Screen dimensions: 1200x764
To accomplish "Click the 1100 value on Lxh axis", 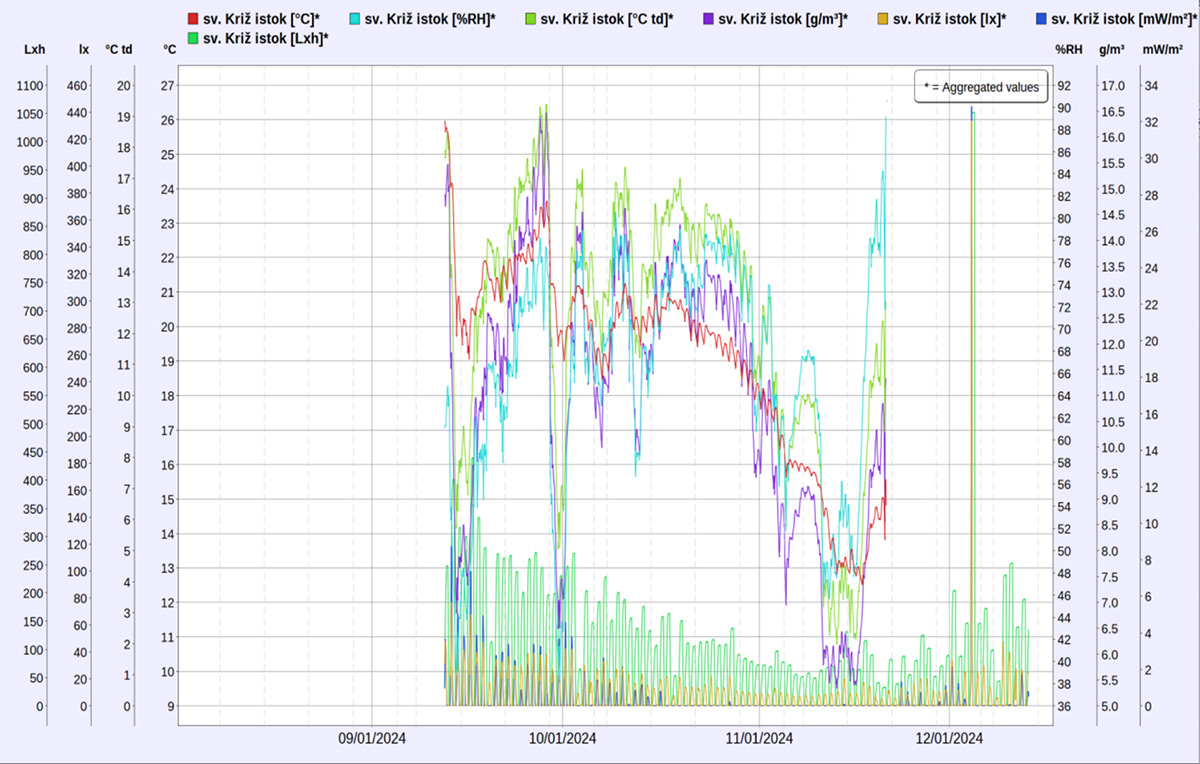I will tap(30, 86).
